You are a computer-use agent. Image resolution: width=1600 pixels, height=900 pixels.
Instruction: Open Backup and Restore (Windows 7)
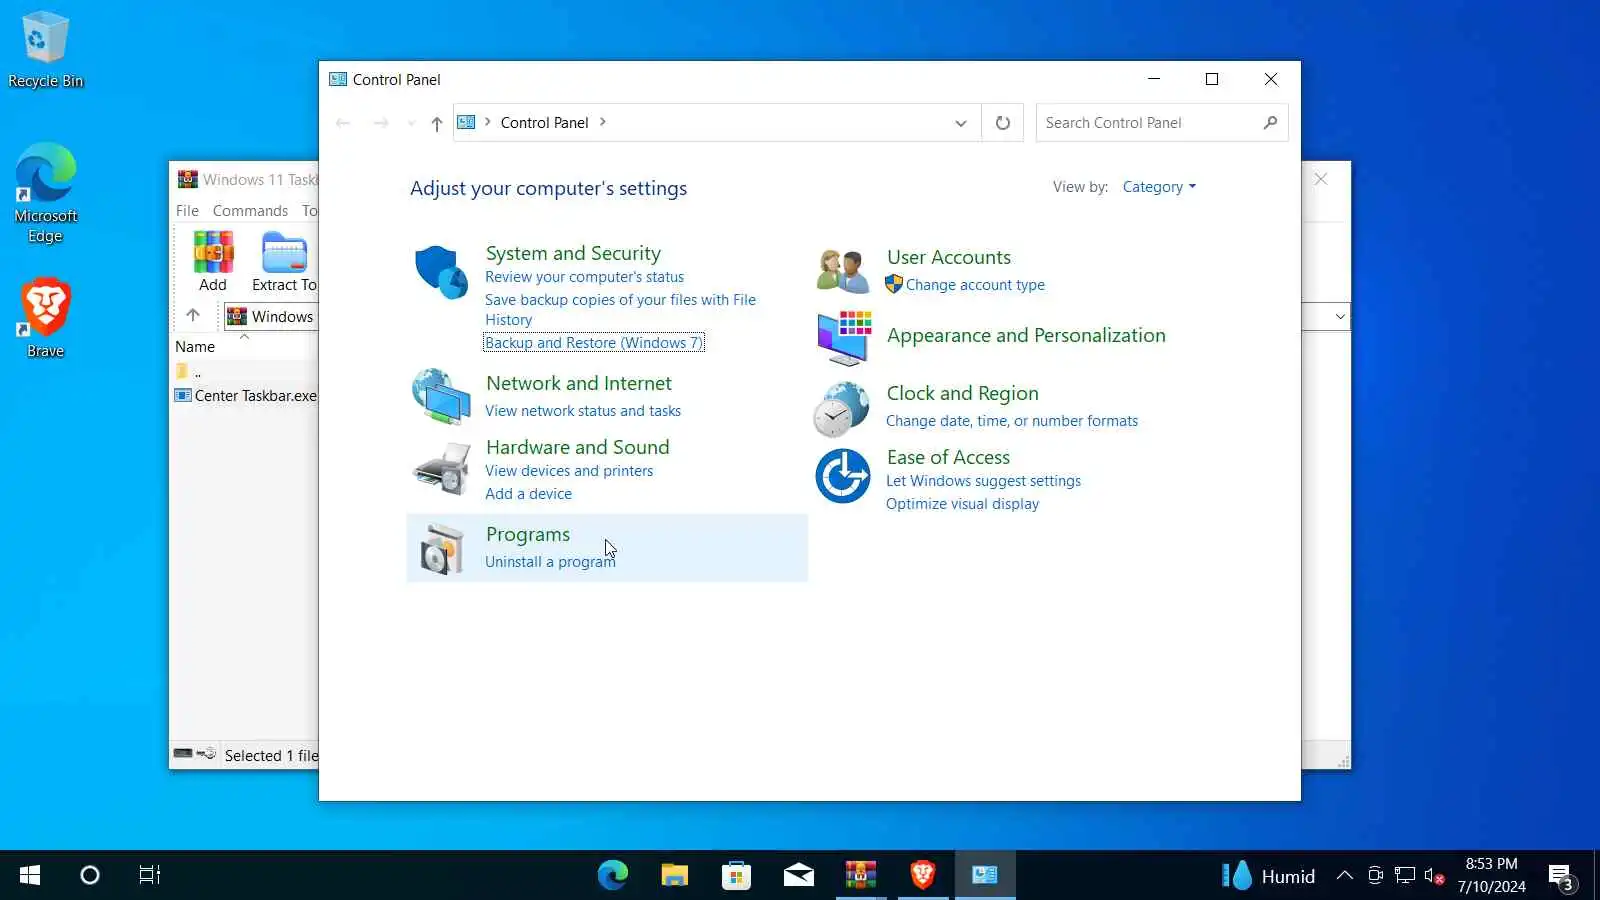pyautogui.click(x=594, y=343)
